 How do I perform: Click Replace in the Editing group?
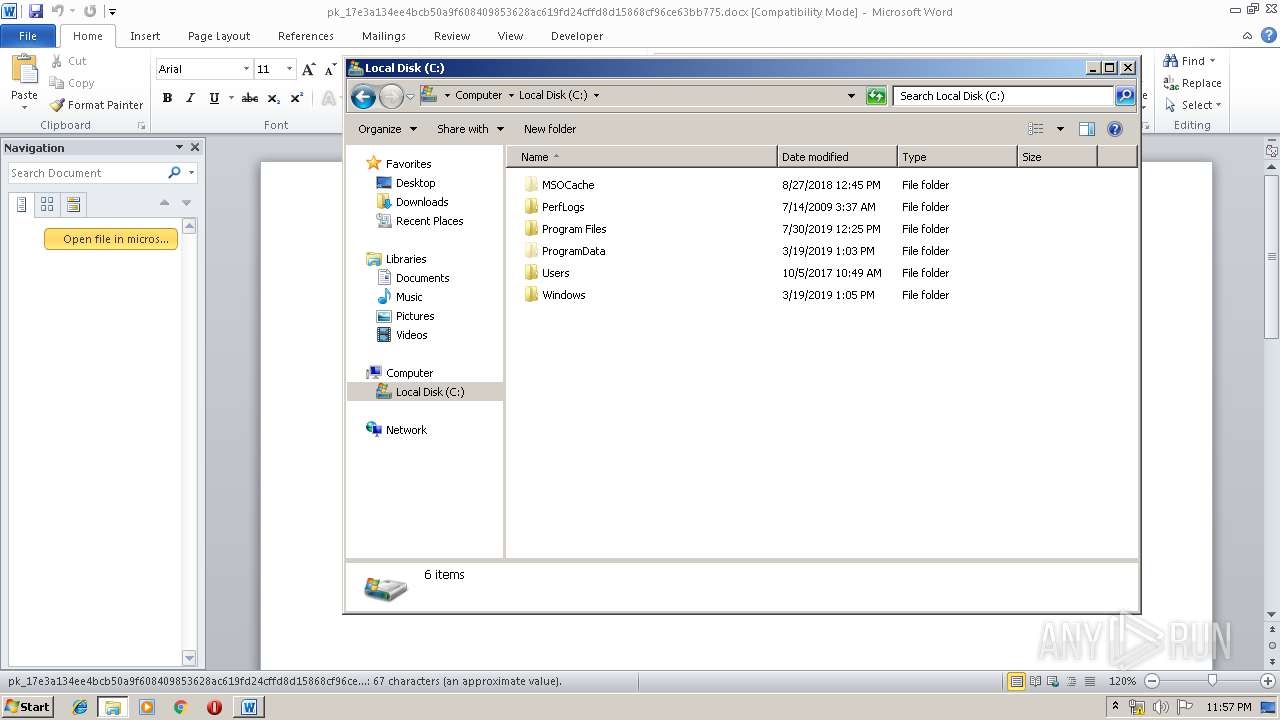click(1192, 83)
